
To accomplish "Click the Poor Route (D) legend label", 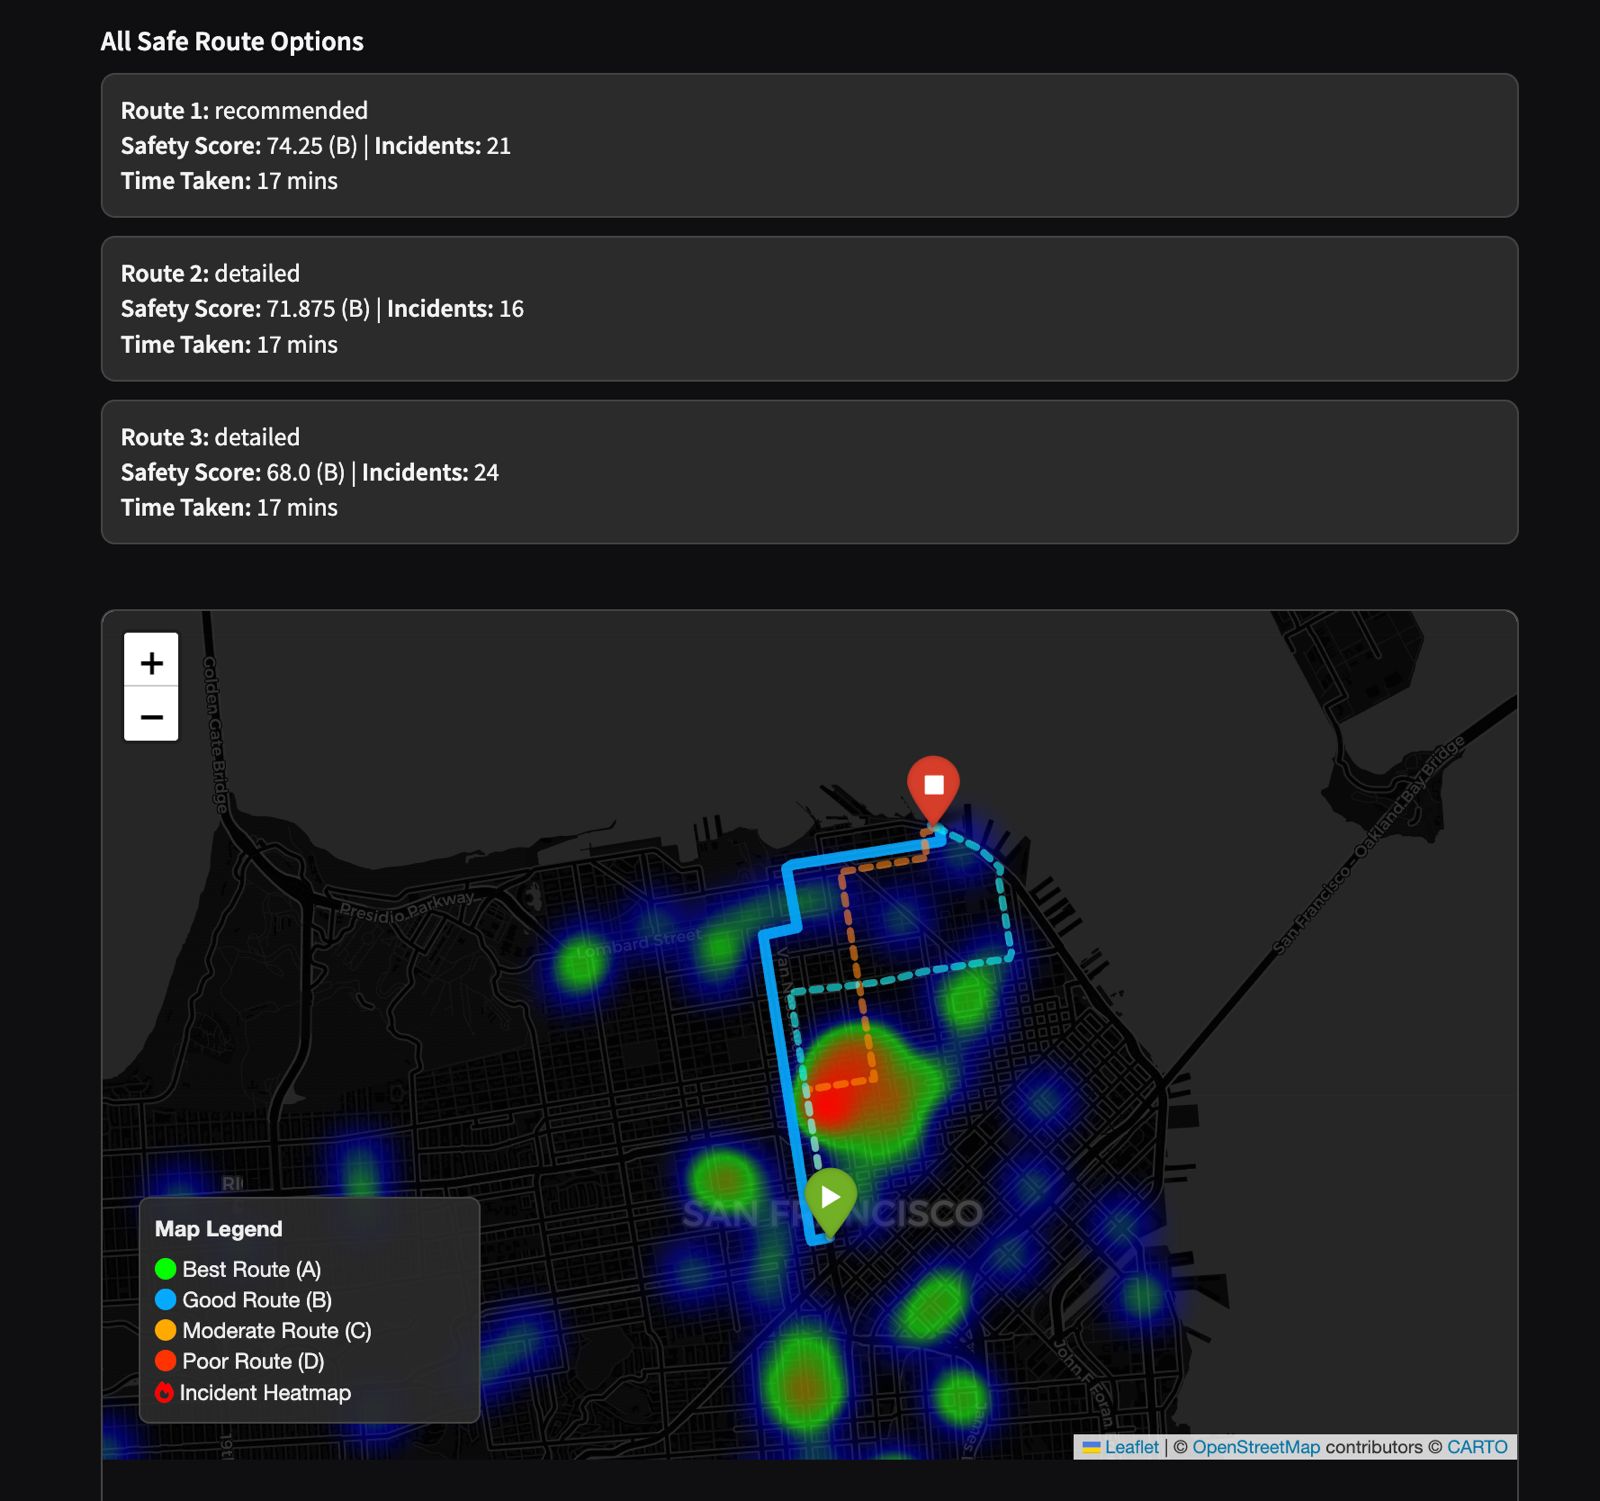I will point(253,1361).
